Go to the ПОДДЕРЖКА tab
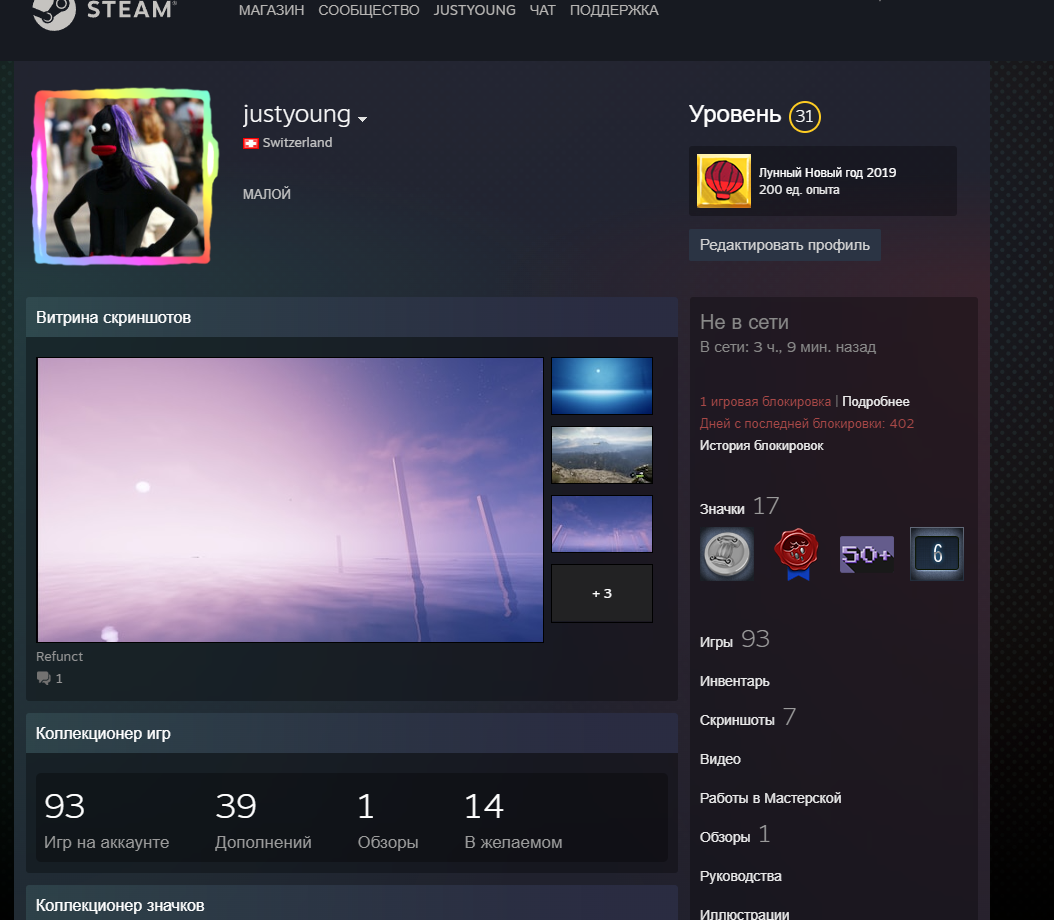This screenshot has width=1054, height=920. point(614,10)
